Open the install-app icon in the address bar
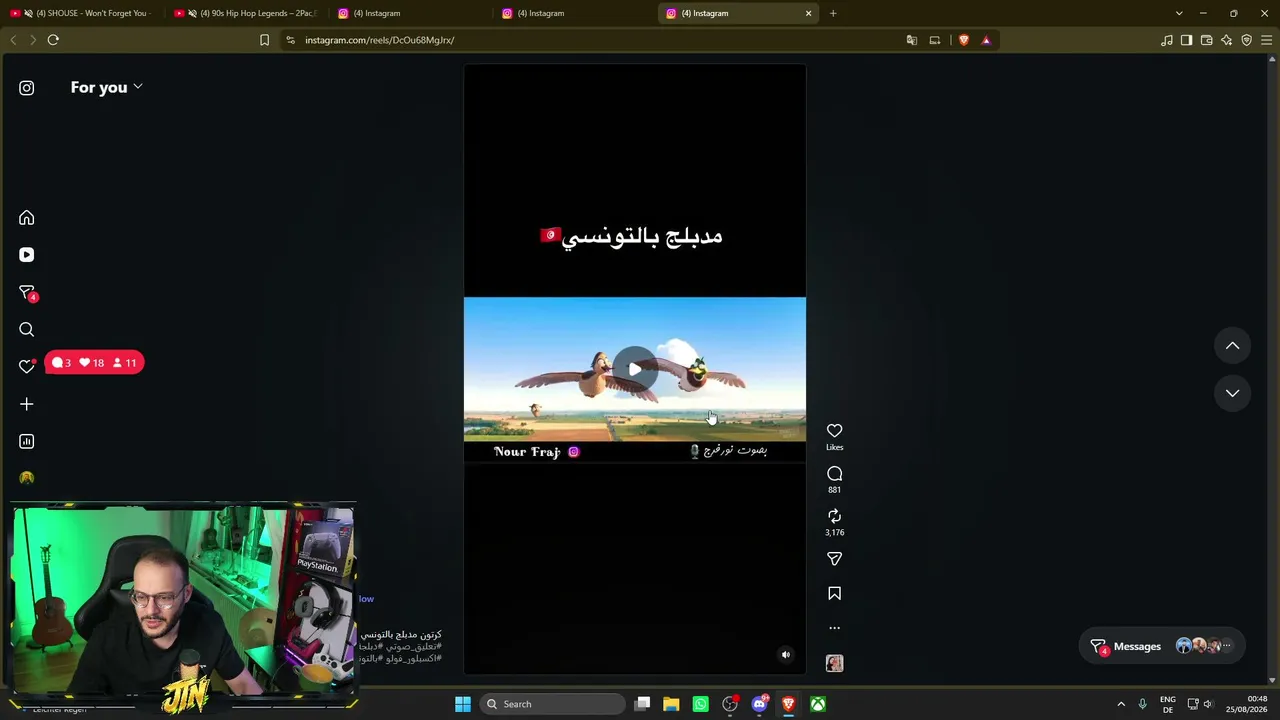Viewport: 1280px width, 720px height. pos(935,40)
